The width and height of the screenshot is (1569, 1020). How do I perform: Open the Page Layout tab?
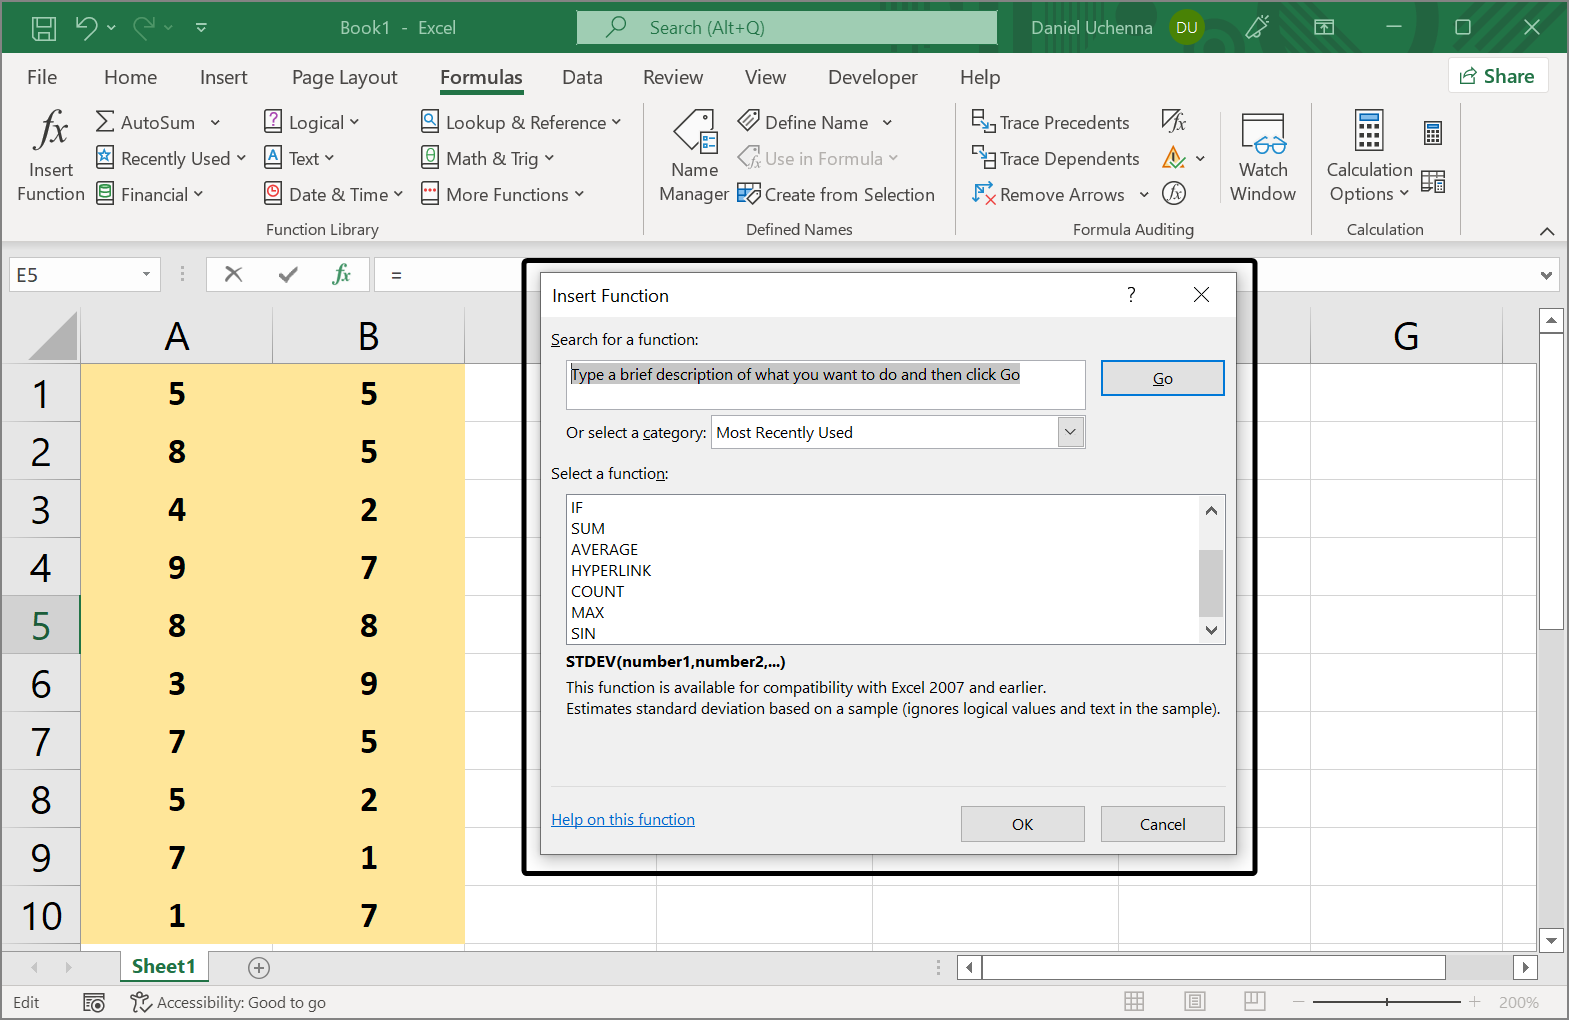tap(344, 77)
